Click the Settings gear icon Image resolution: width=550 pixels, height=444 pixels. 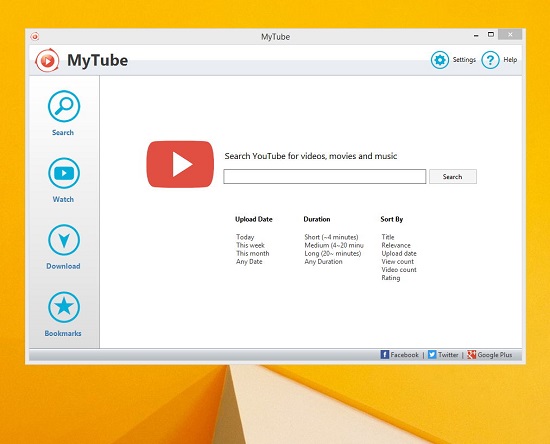click(440, 60)
